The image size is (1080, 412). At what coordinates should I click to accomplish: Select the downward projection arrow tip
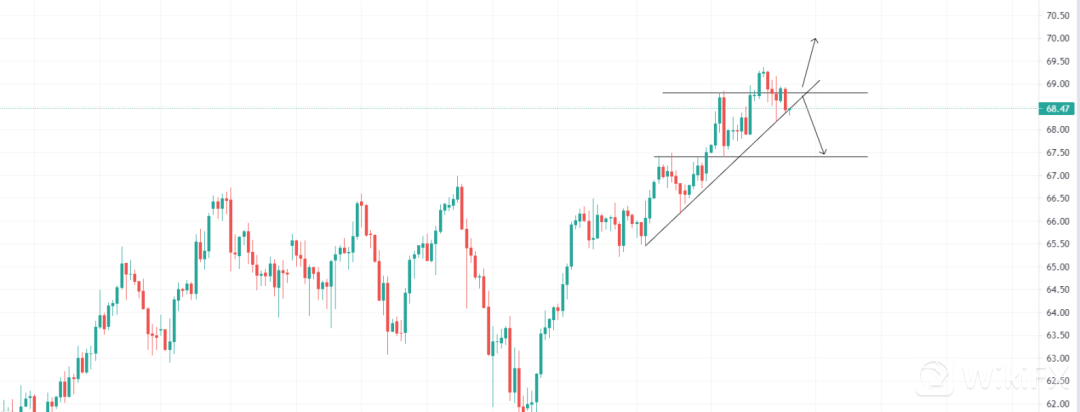825,153
